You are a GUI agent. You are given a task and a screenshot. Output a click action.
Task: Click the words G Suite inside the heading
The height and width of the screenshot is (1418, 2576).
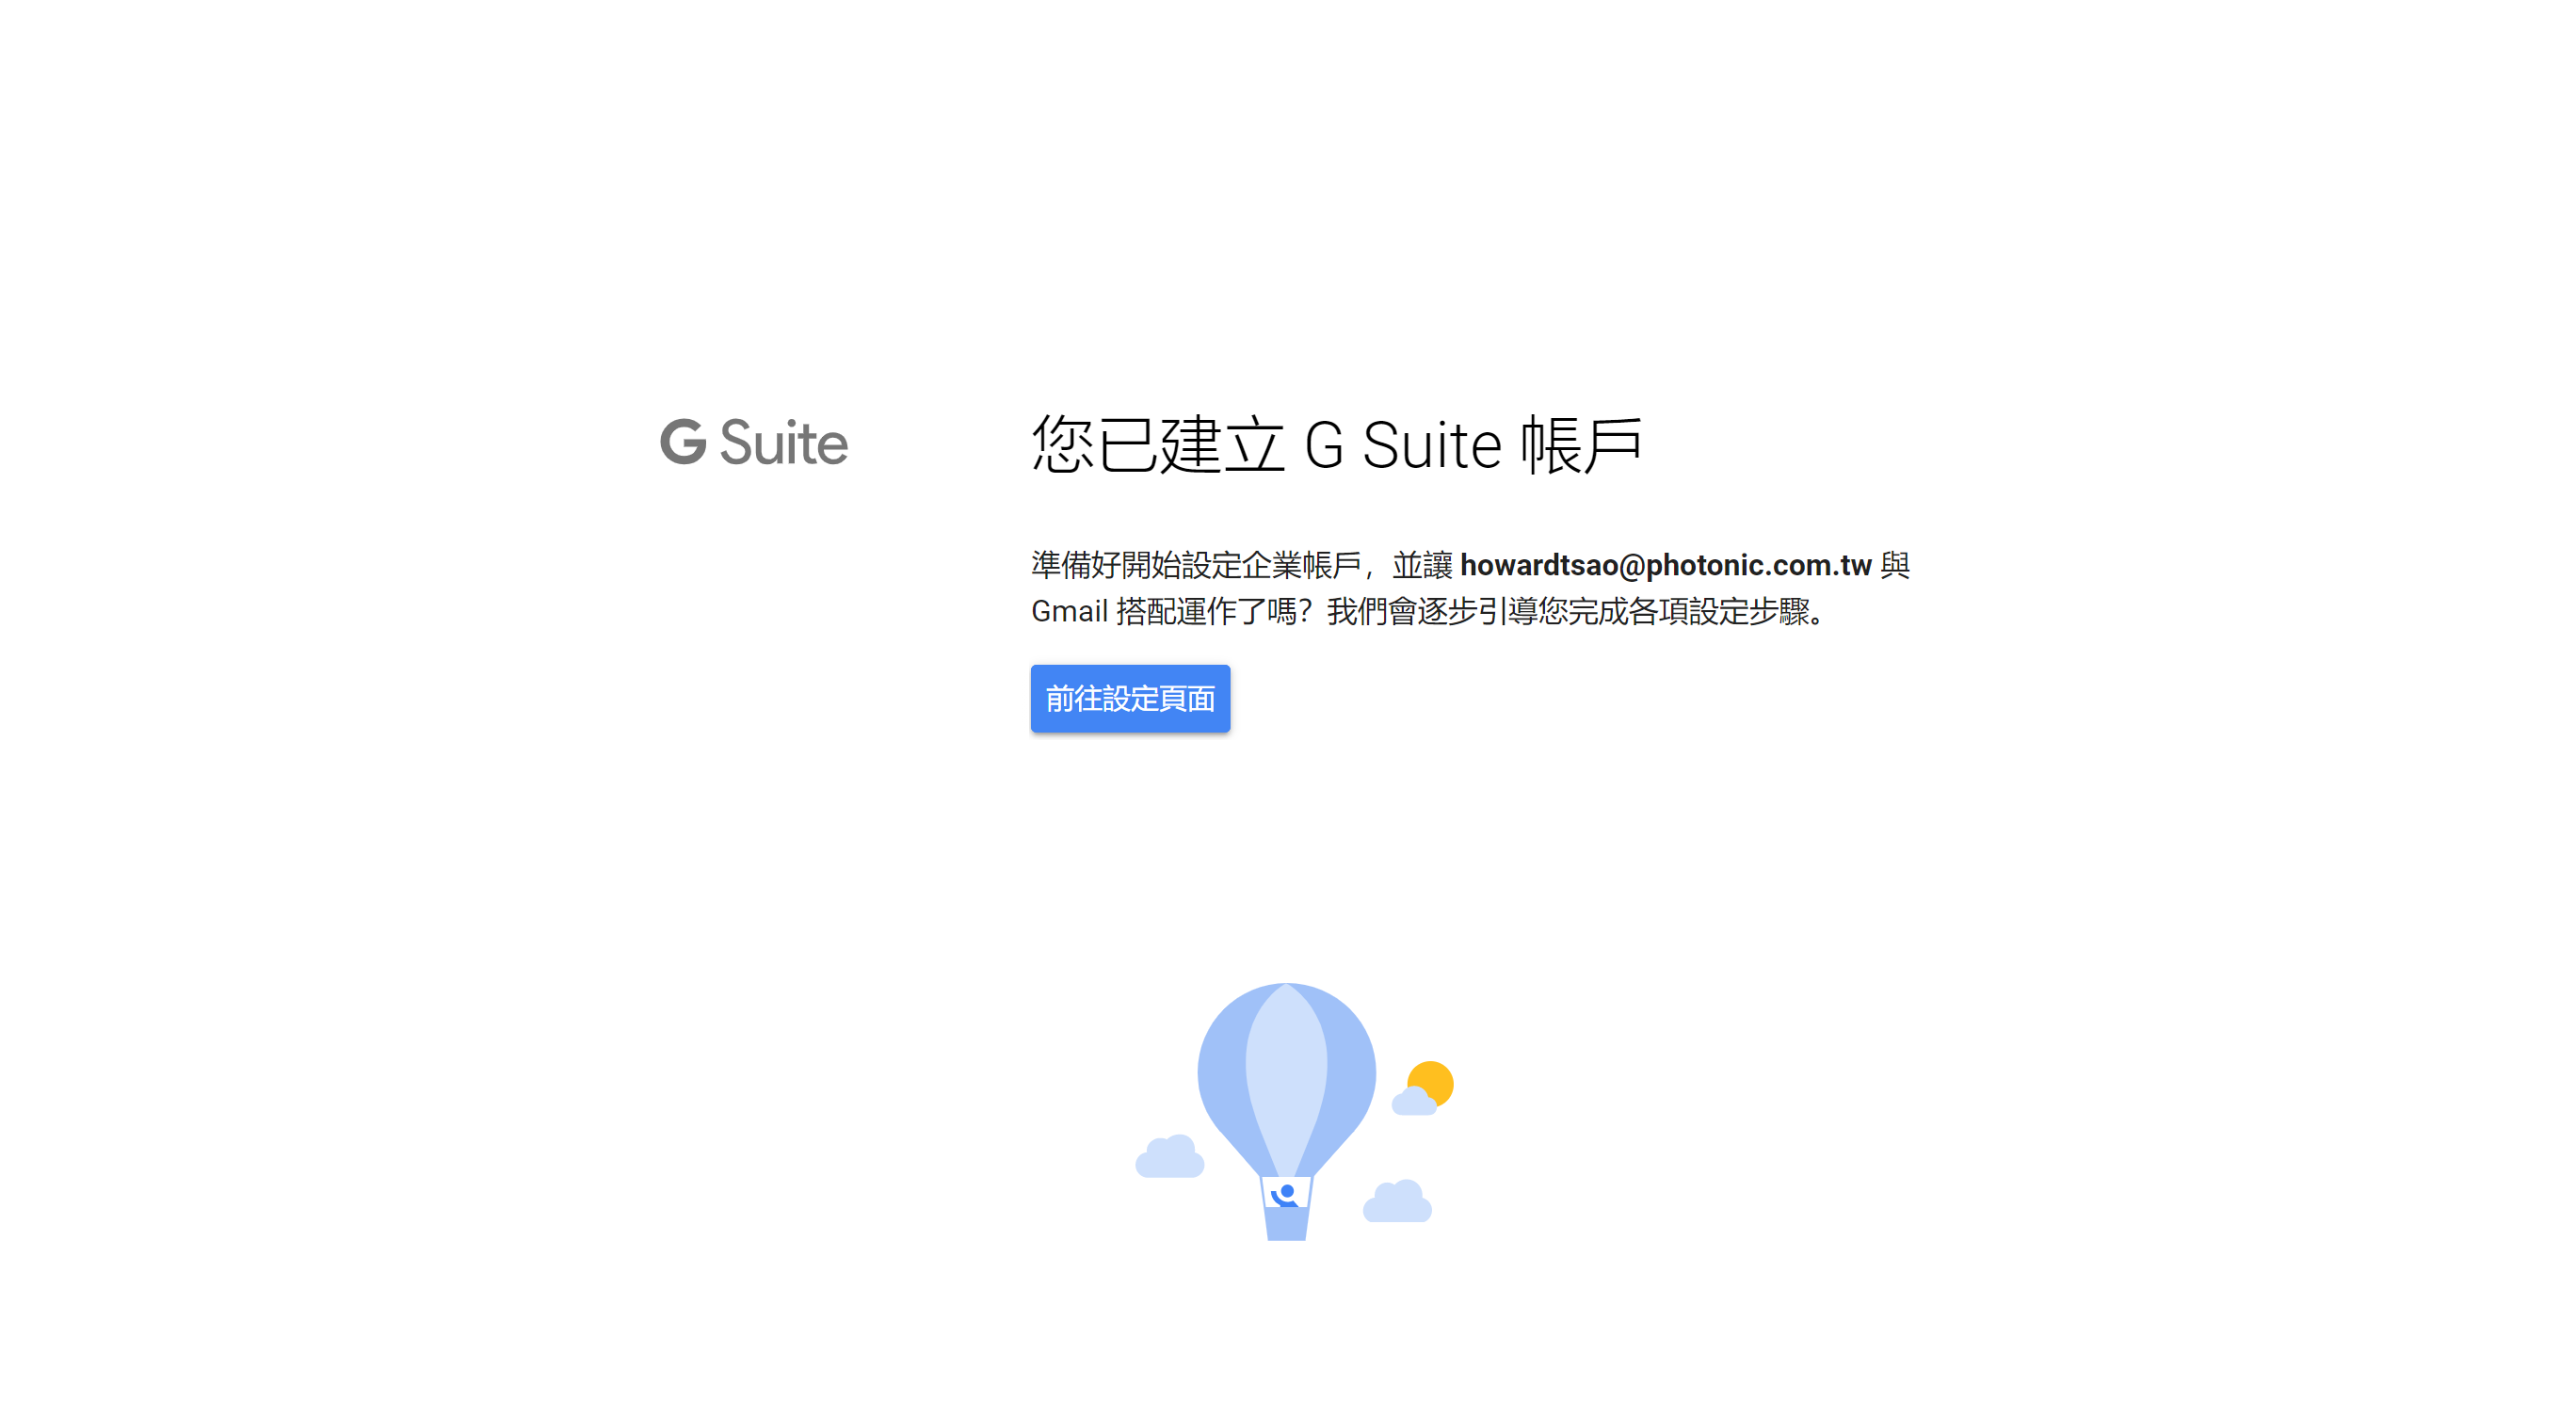(x=1403, y=445)
